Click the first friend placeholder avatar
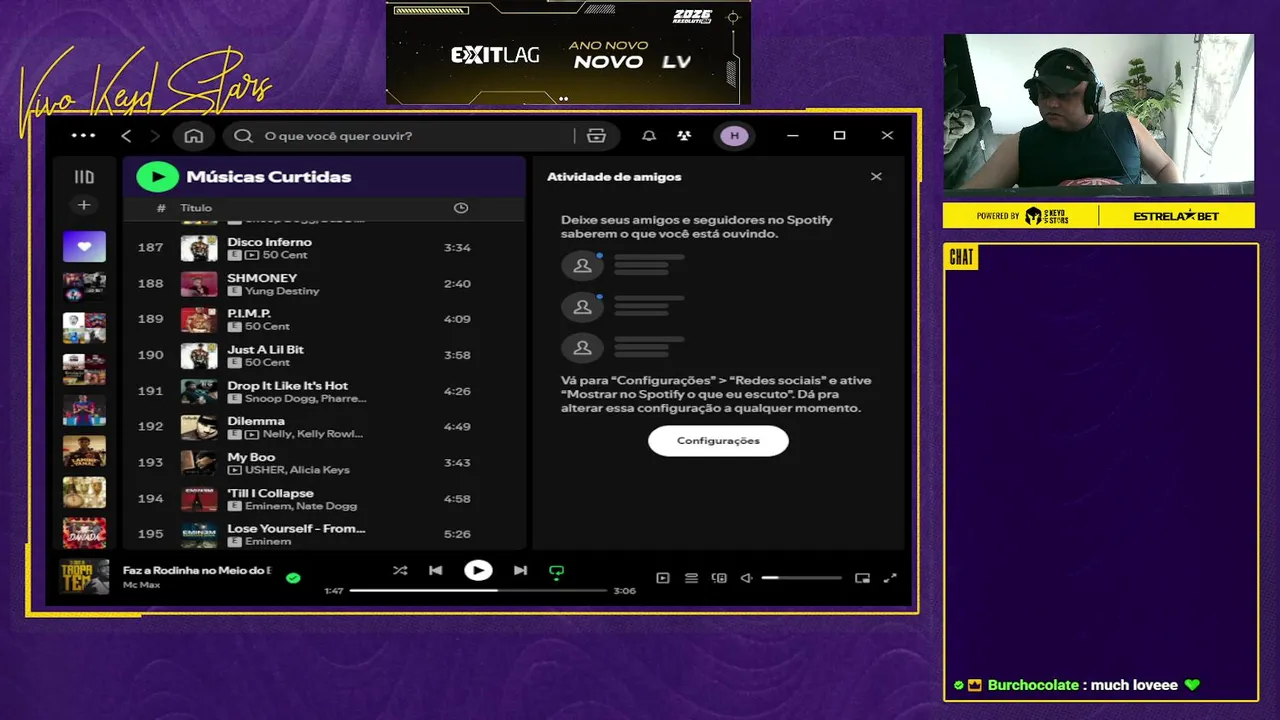1280x720 pixels. (x=582, y=266)
